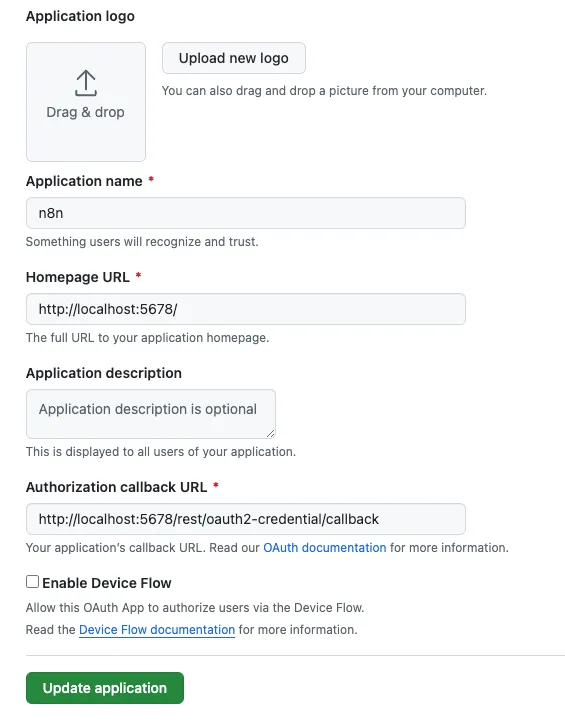Click the Authorization callback URL label
The image size is (565, 721).
point(117,487)
